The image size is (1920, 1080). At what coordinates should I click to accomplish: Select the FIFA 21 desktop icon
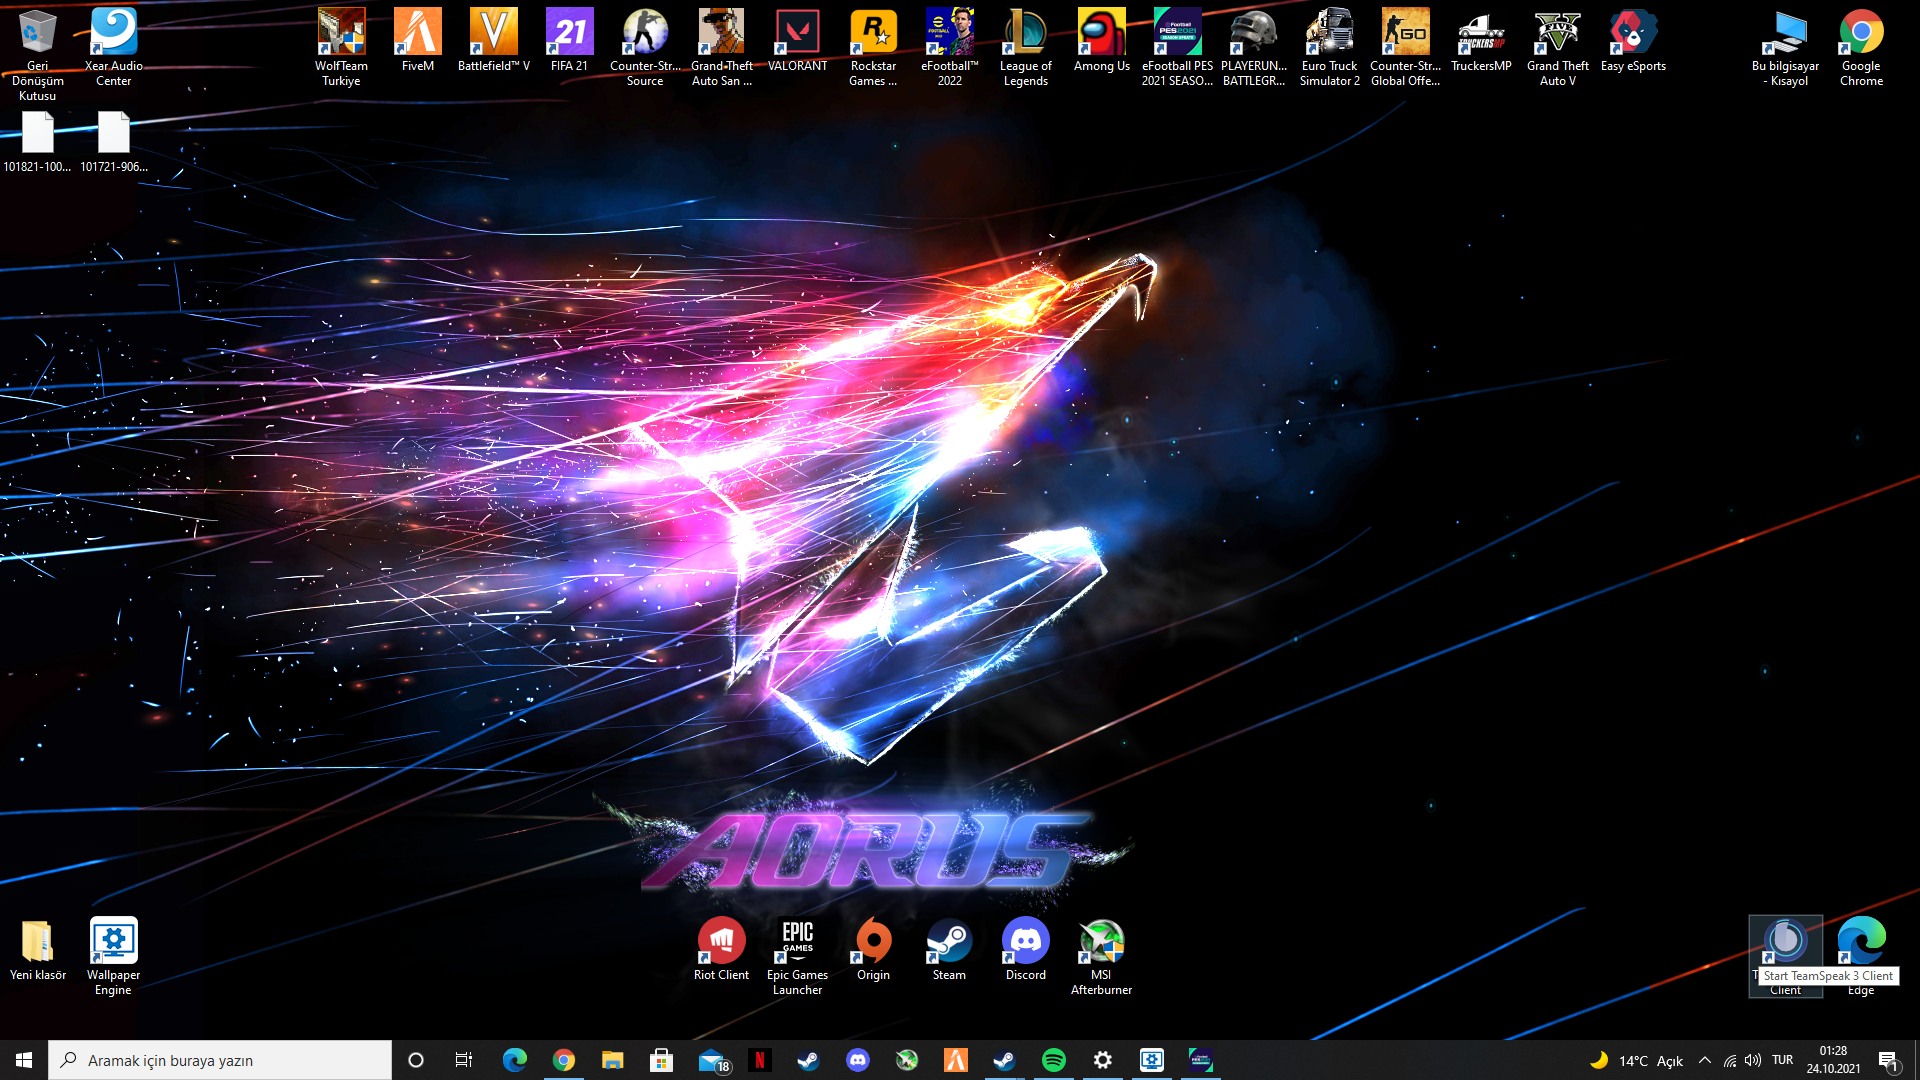click(569, 39)
